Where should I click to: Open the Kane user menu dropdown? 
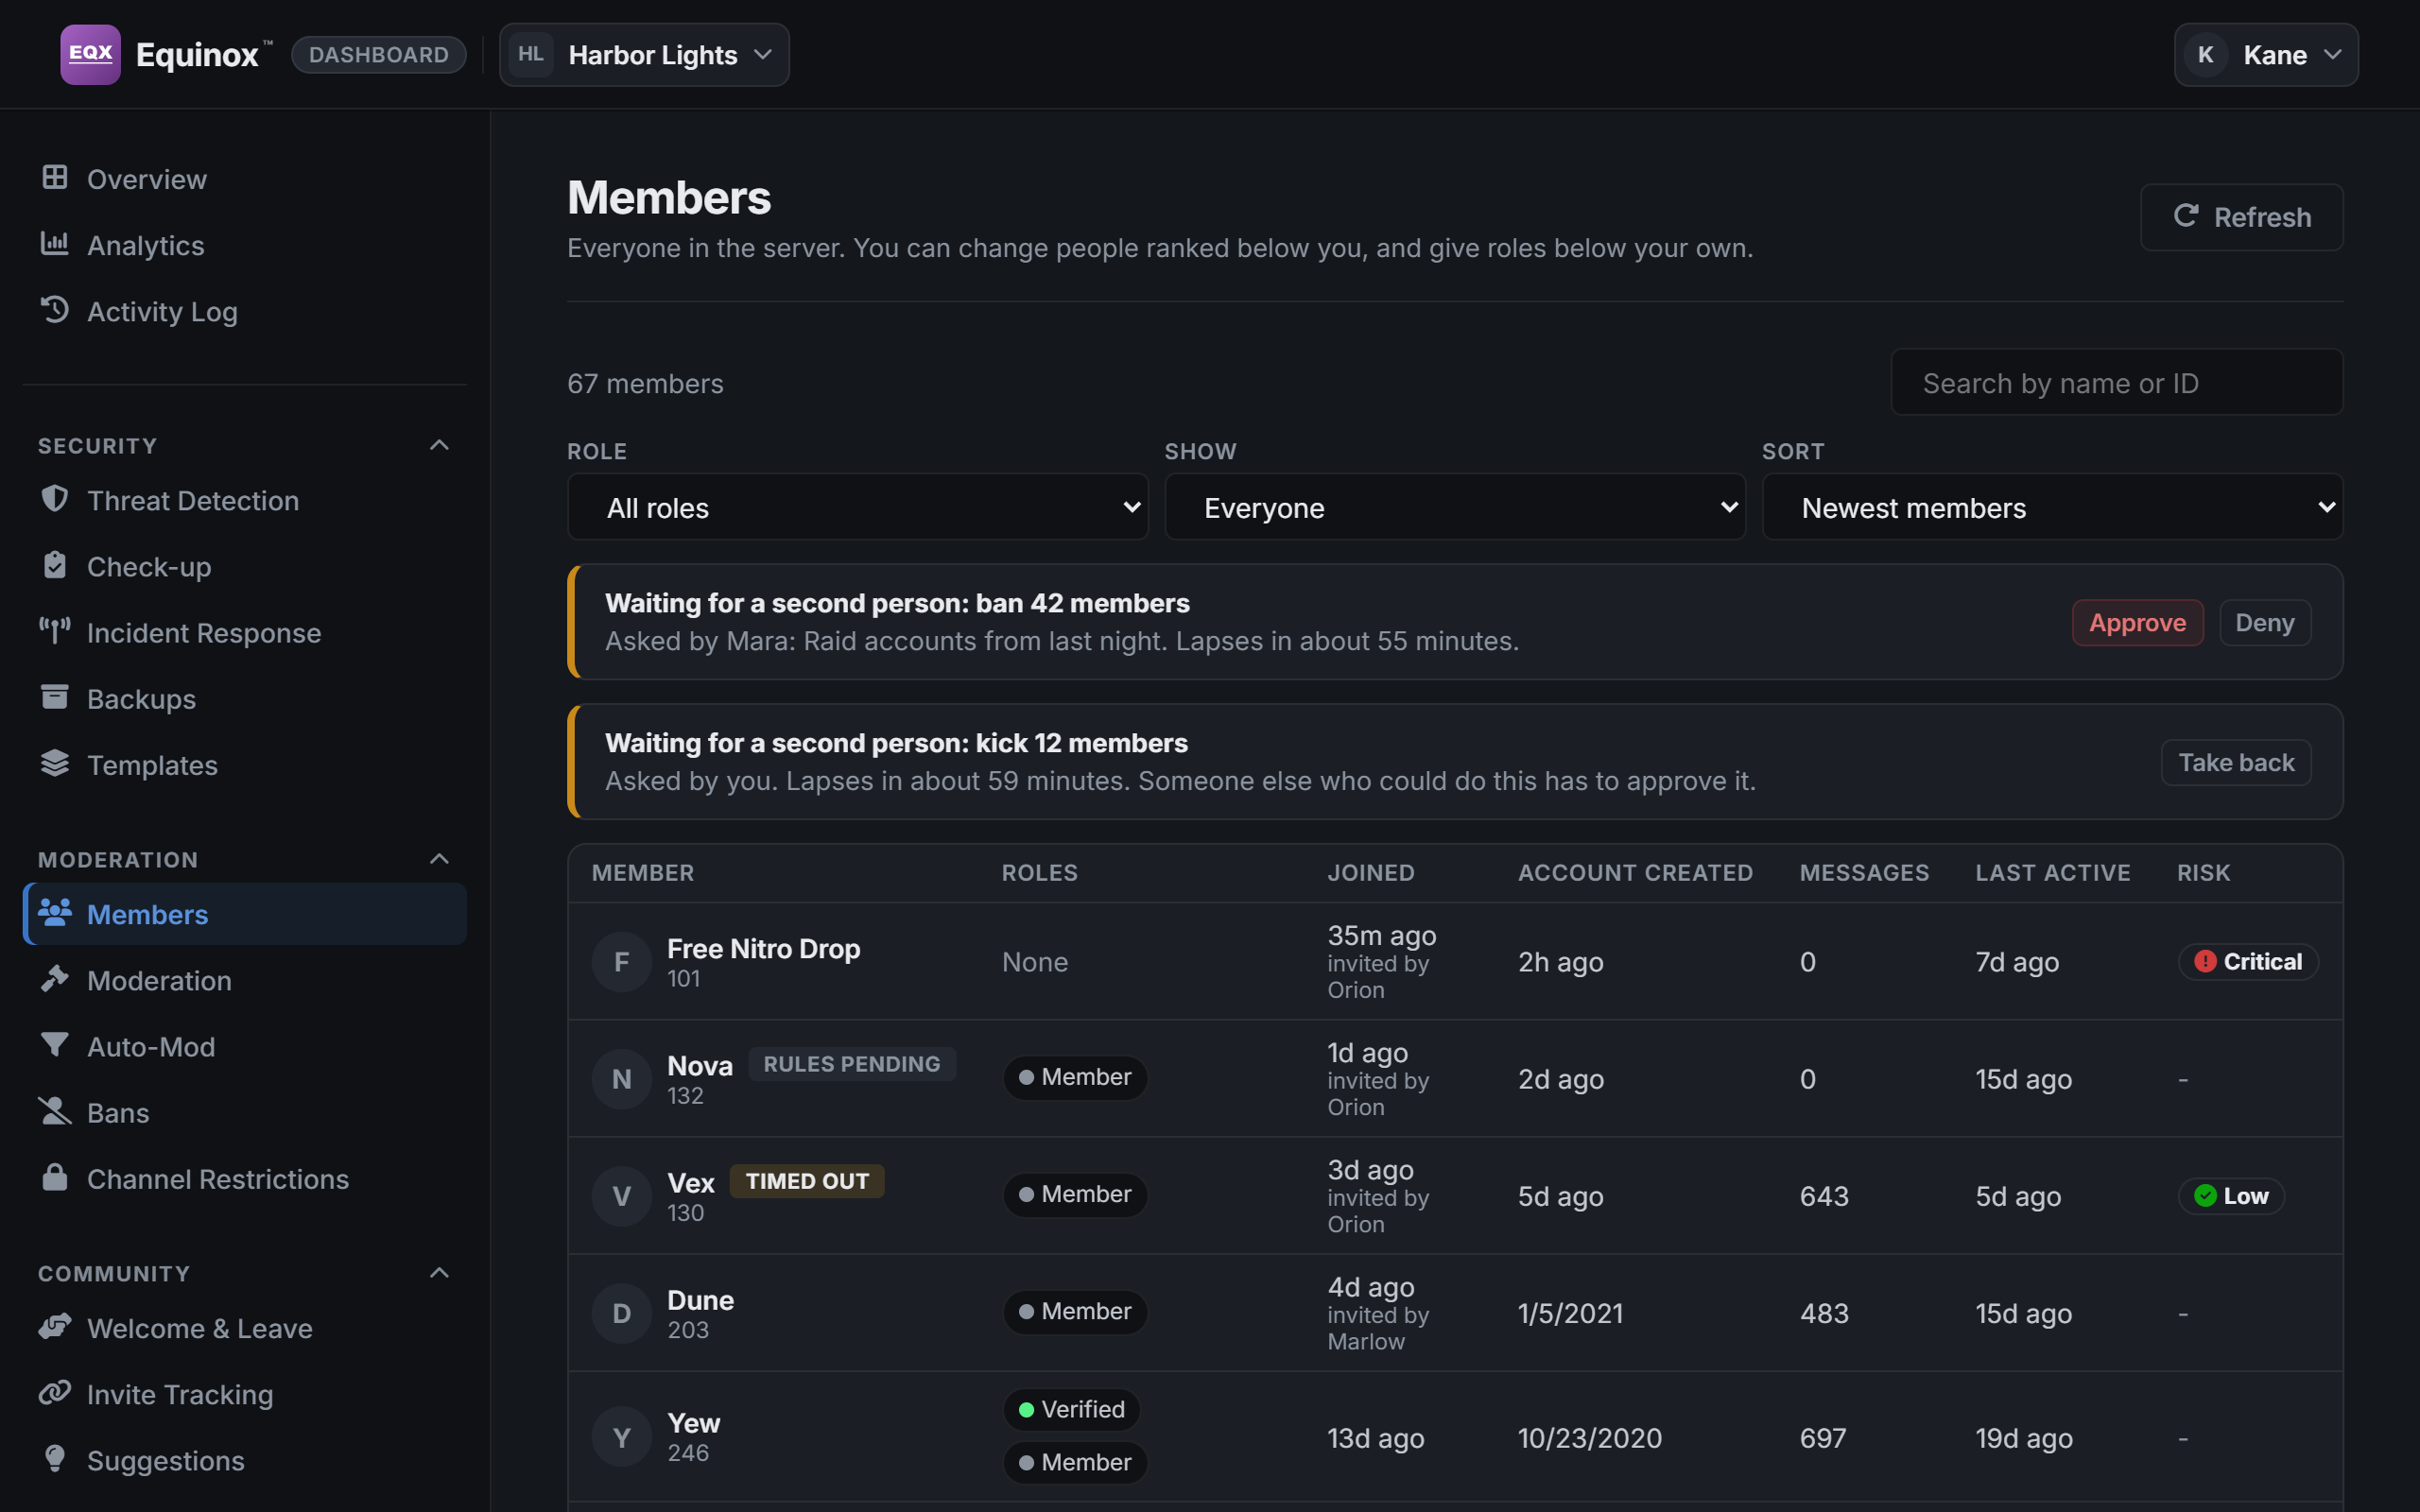2265,55
